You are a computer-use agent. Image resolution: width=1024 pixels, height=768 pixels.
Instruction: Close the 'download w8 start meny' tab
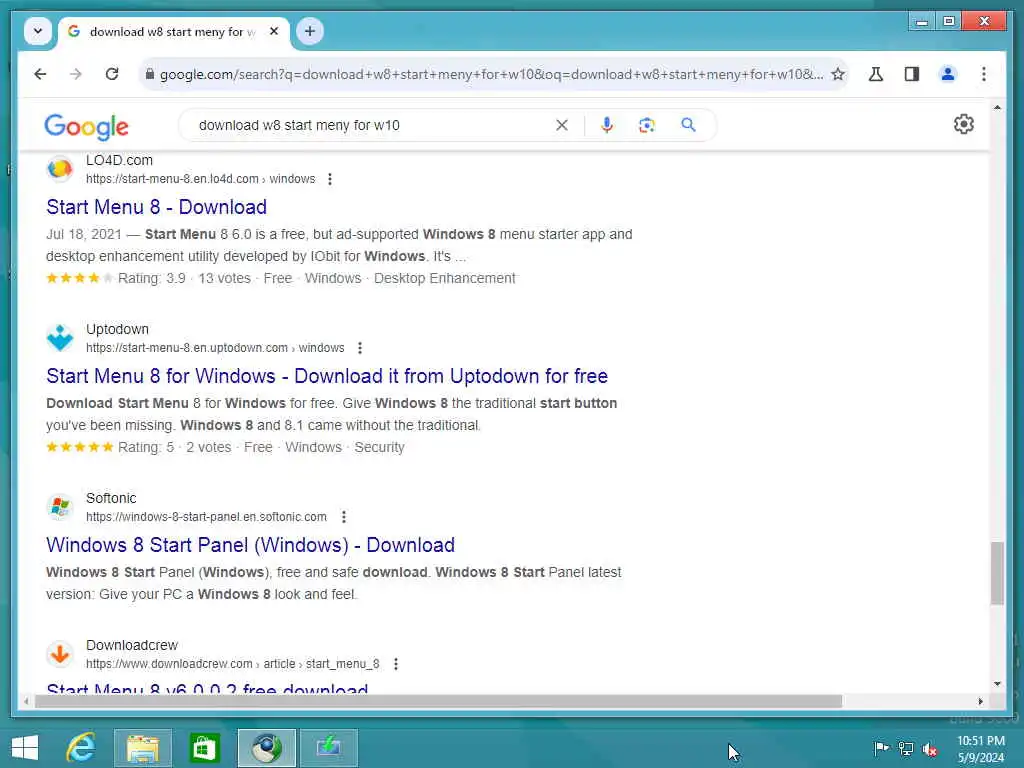[274, 31]
